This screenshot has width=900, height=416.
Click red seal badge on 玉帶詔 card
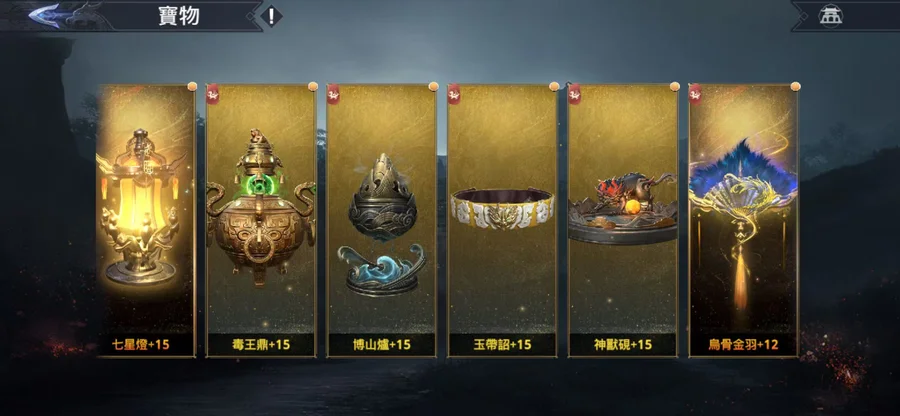(x=454, y=94)
